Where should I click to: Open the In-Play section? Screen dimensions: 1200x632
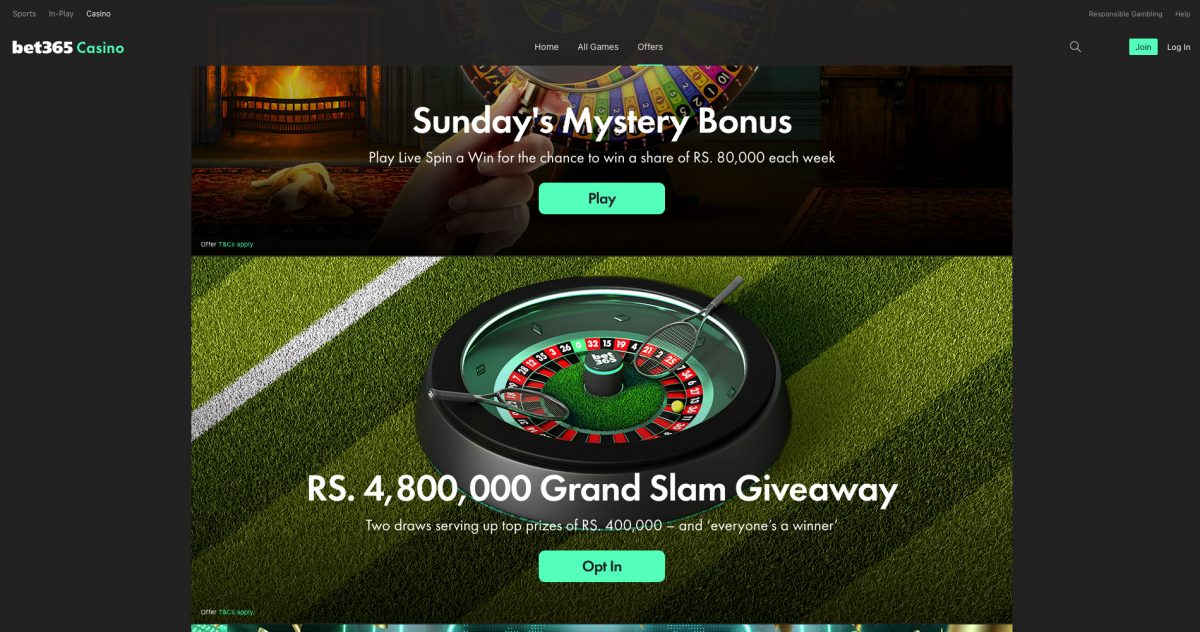61,14
